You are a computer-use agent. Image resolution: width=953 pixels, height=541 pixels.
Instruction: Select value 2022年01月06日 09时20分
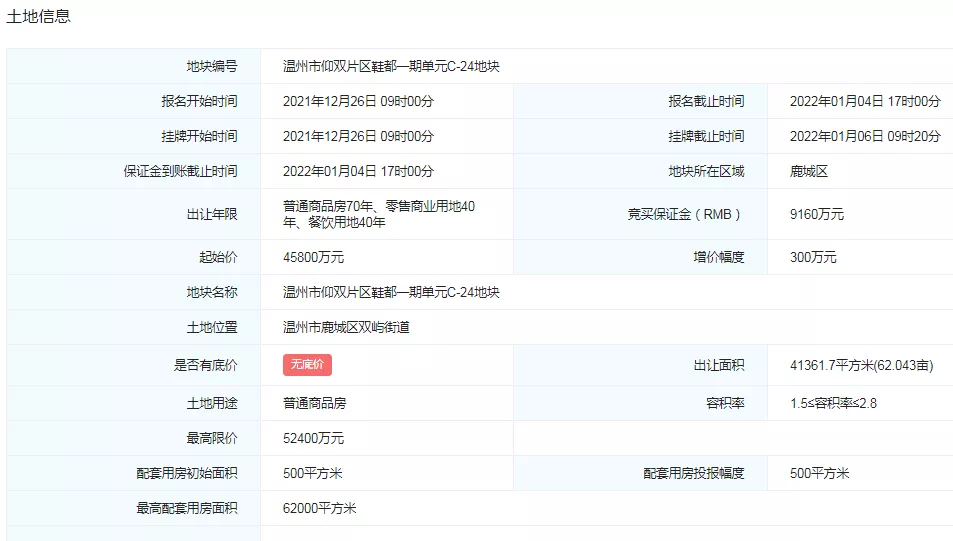(865, 136)
